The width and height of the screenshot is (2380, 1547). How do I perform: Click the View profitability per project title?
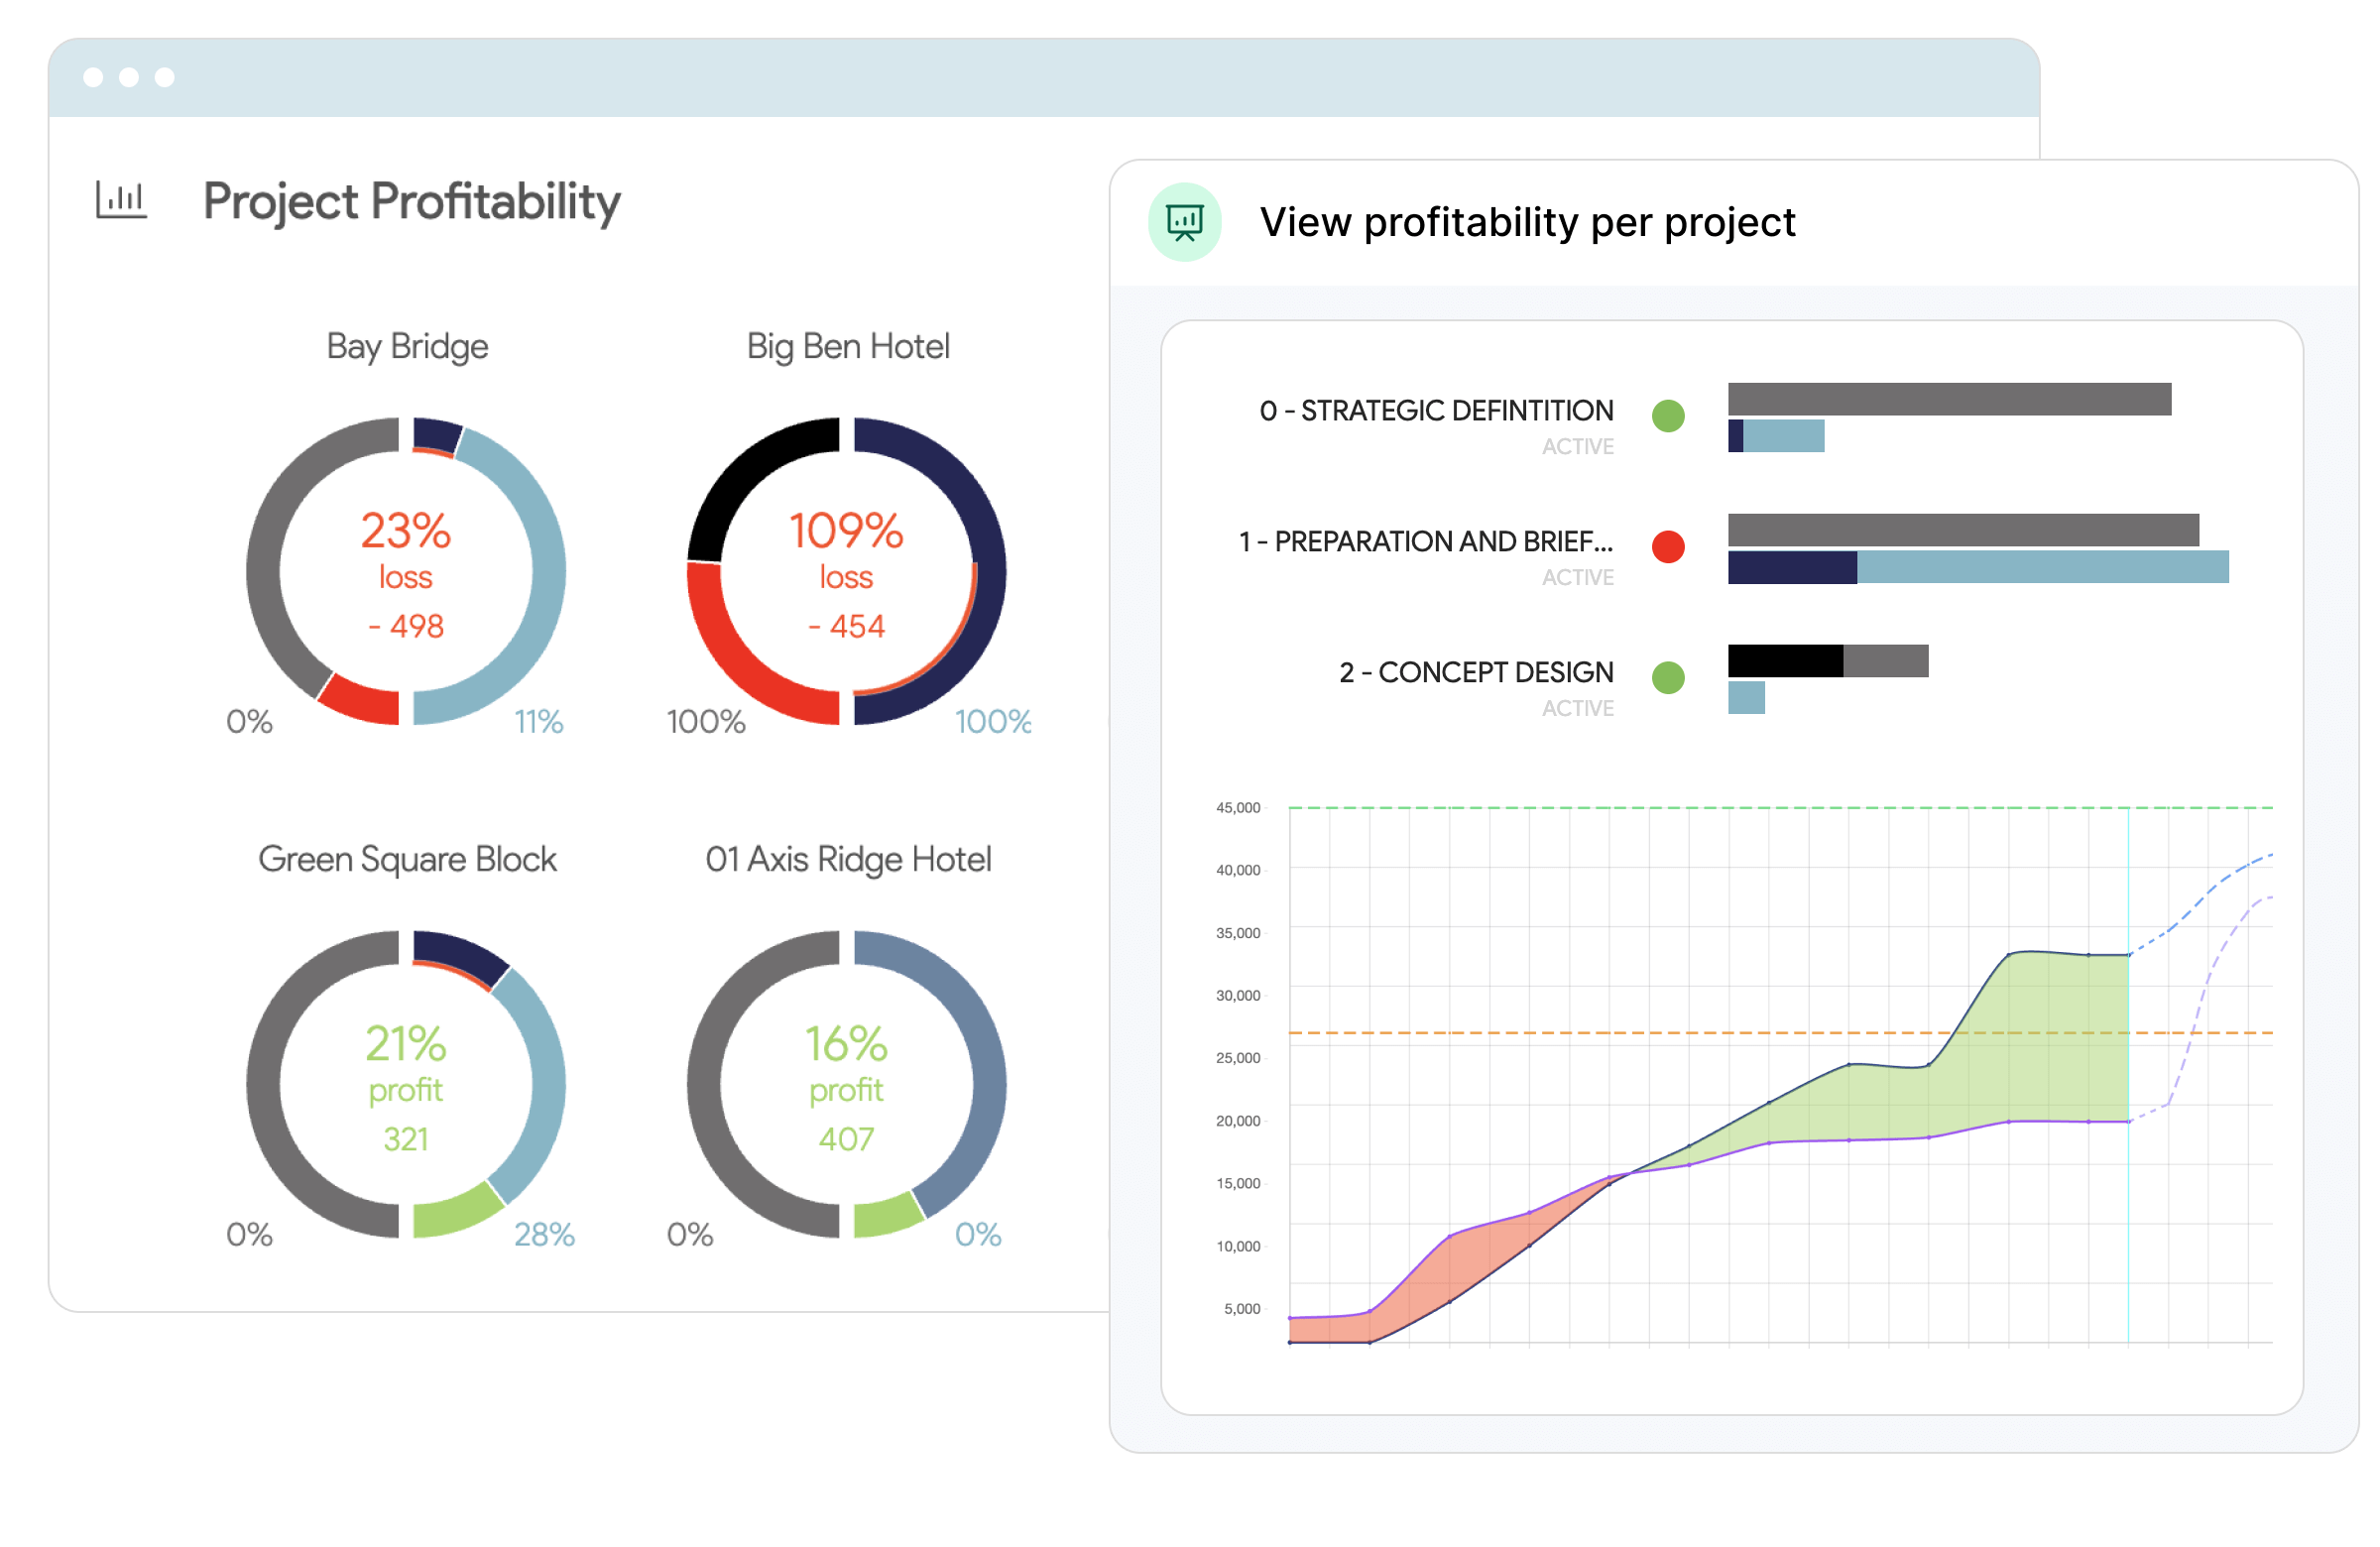[x=1527, y=222]
